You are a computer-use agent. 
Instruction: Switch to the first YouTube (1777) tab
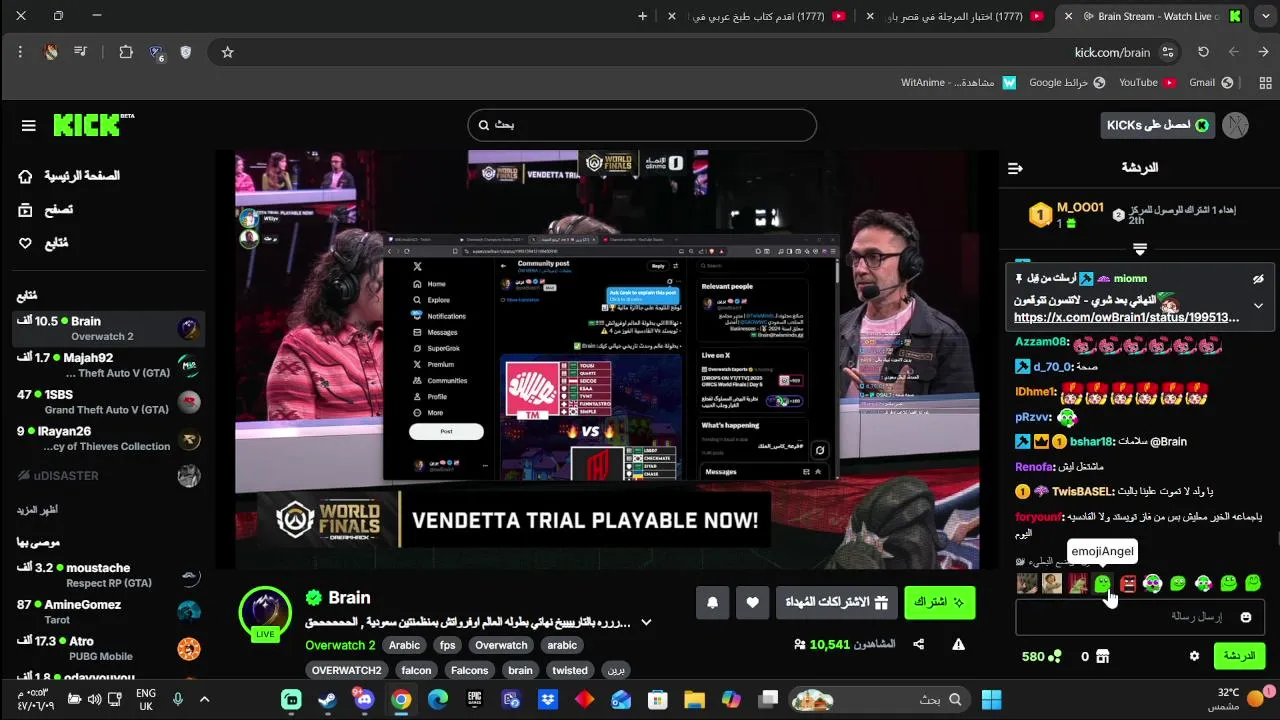(953, 16)
